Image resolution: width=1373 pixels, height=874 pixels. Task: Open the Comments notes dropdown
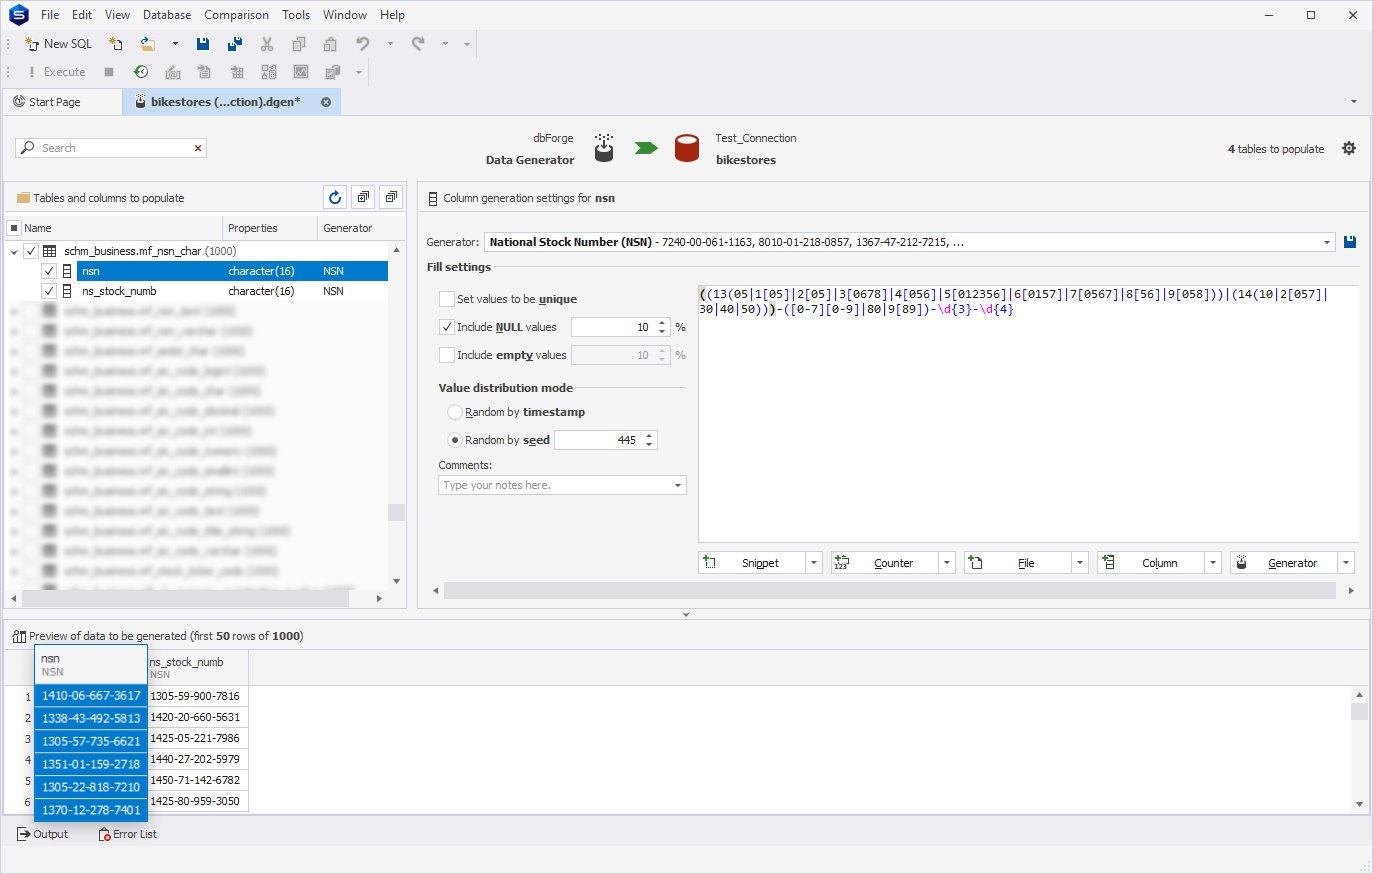678,485
